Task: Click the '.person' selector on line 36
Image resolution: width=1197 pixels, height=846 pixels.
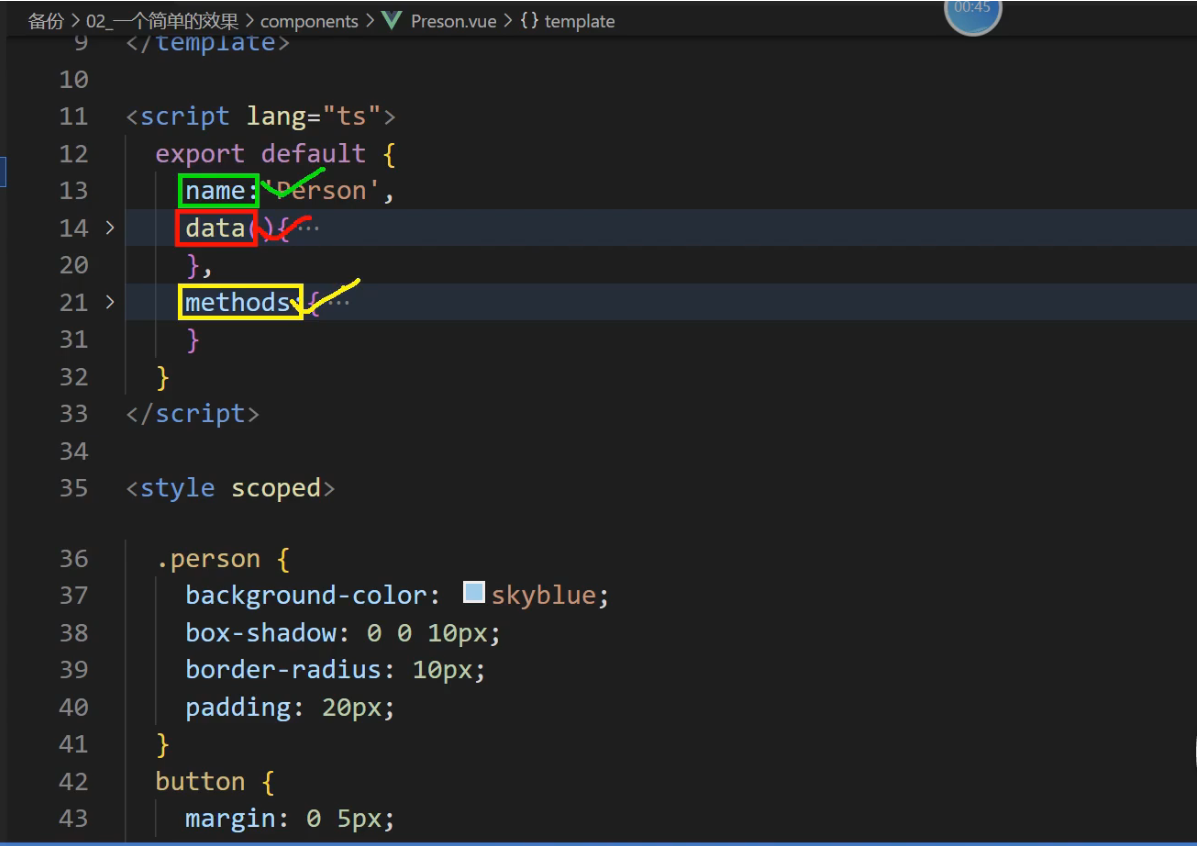Action: 208,560
